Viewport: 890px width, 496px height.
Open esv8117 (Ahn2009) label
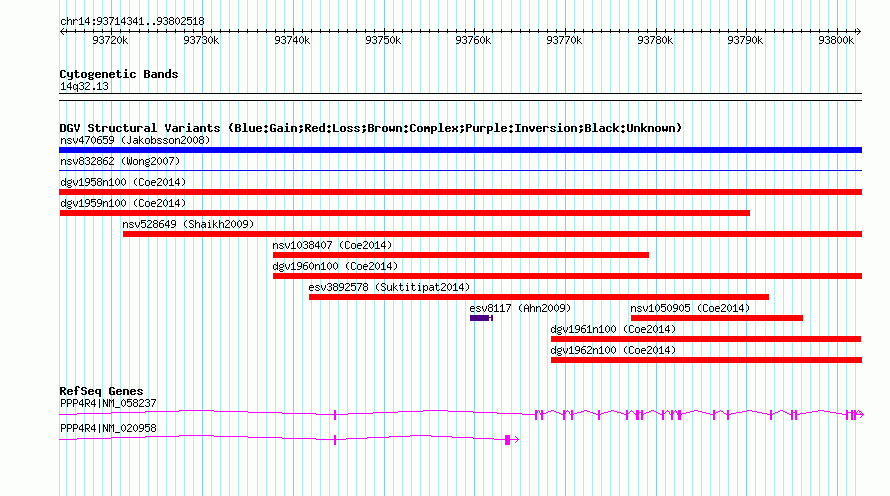click(x=520, y=308)
